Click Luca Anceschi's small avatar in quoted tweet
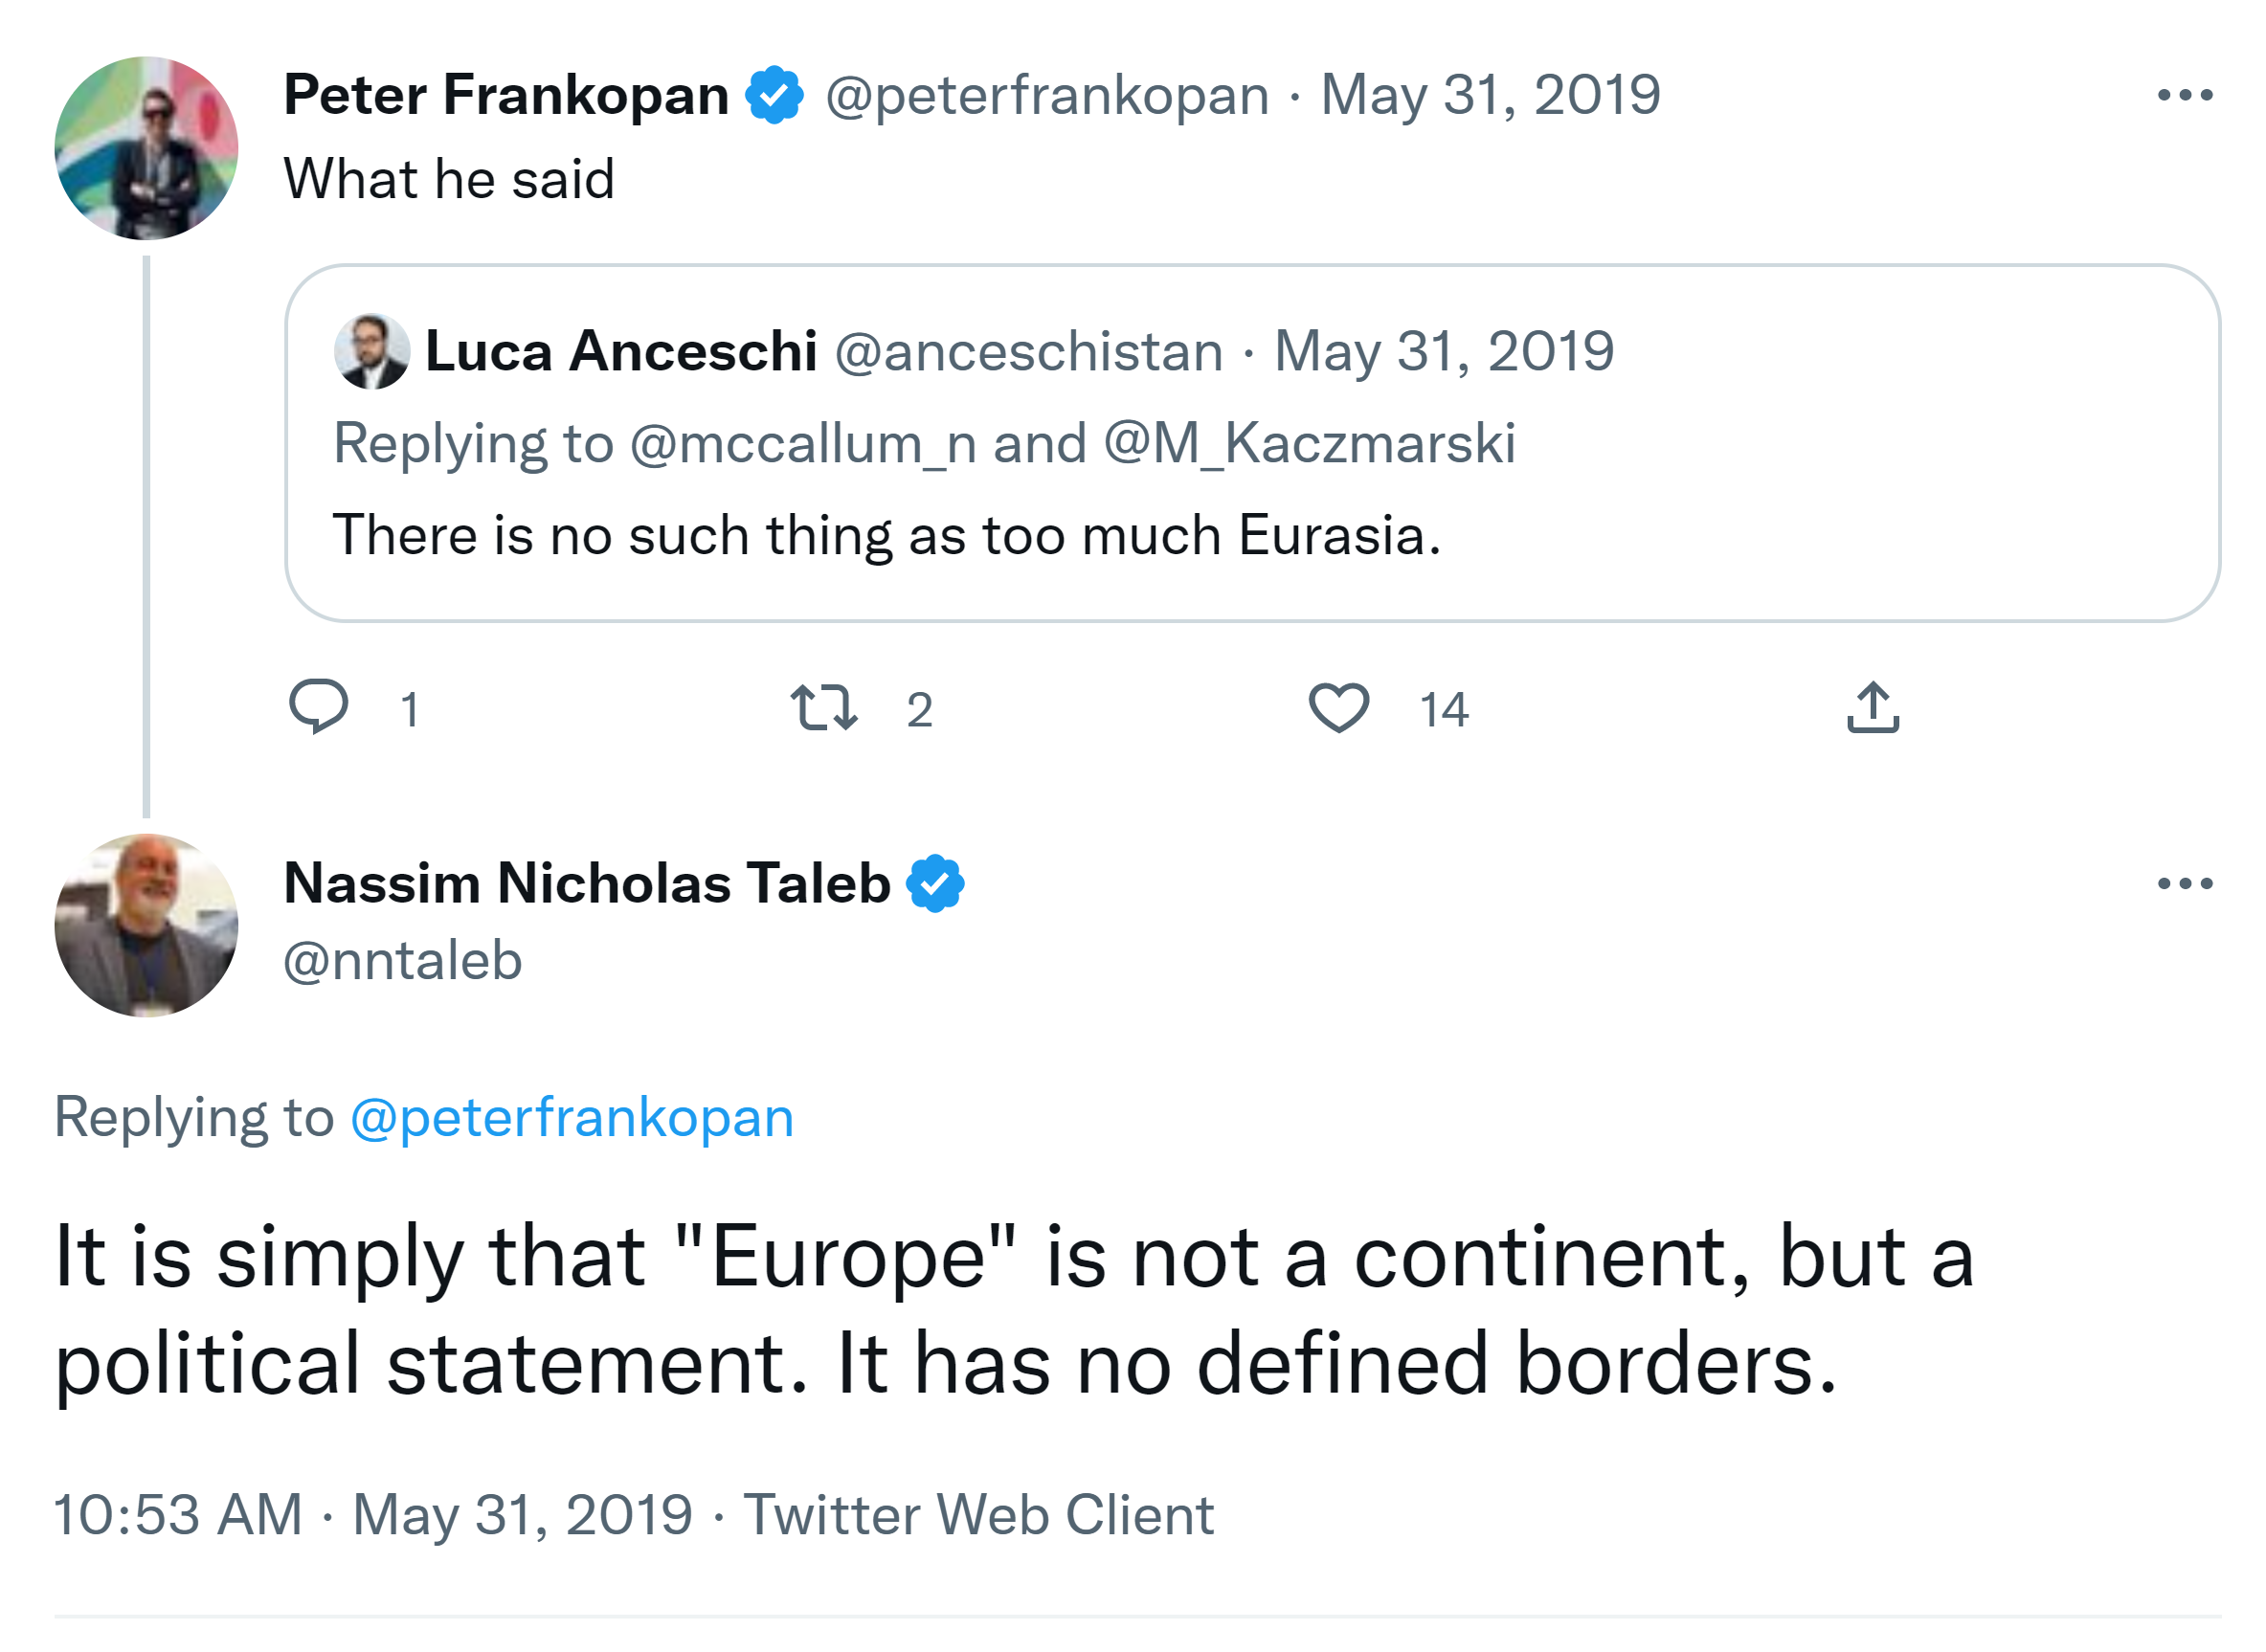The width and height of the screenshot is (2266, 1652). click(x=371, y=351)
